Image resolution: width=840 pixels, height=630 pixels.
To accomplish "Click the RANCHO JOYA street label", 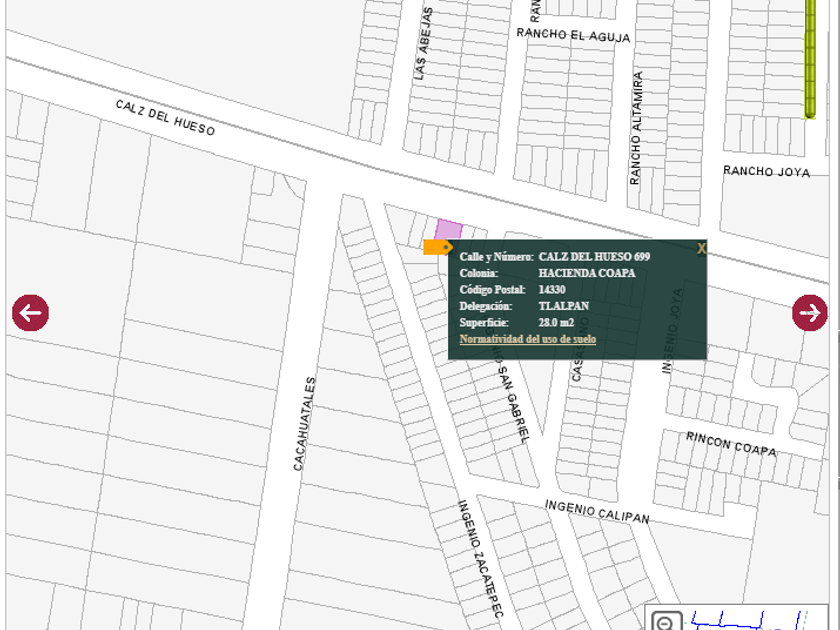I will click(x=767, y=171).
